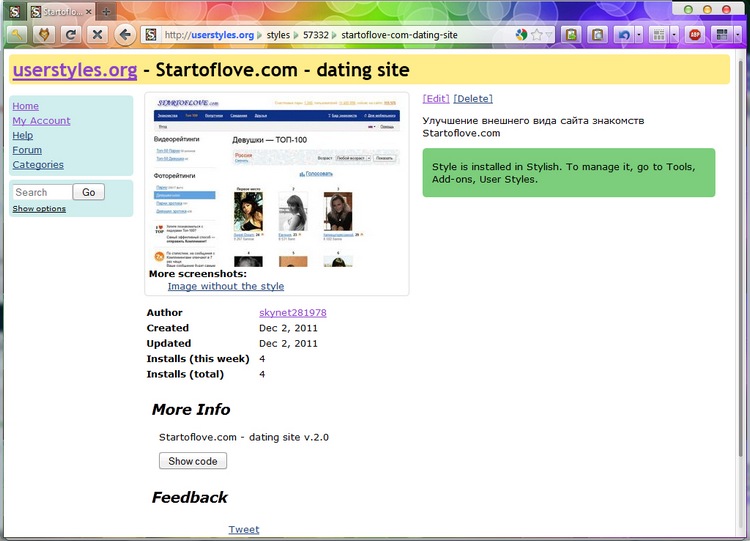Go back with the round arrow button
This screenshot has width=750, height=541.
tap(125, 34)
